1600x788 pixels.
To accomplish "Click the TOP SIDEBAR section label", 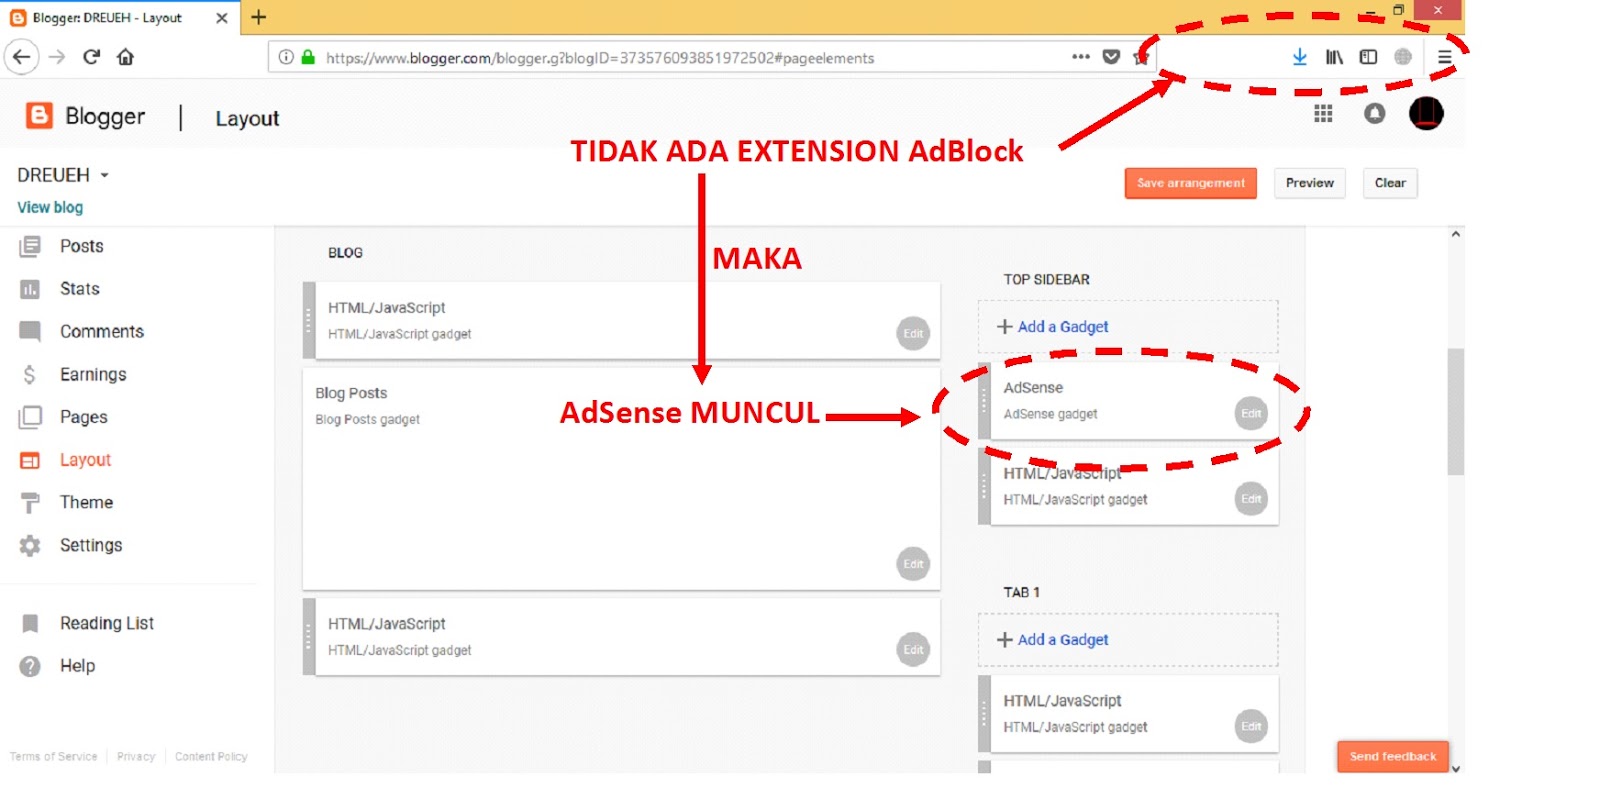I will pyautogui.click(x=1046, y=280).
